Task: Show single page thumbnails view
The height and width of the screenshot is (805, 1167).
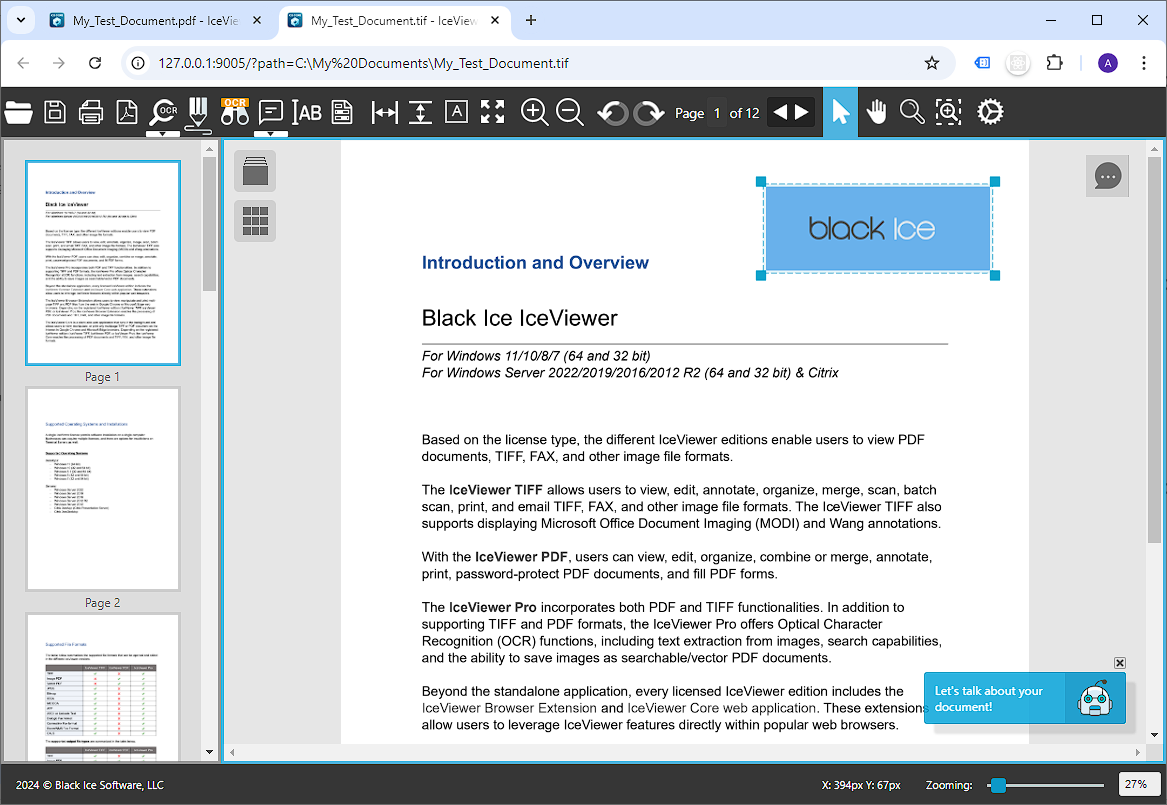Action: [255, 171]
